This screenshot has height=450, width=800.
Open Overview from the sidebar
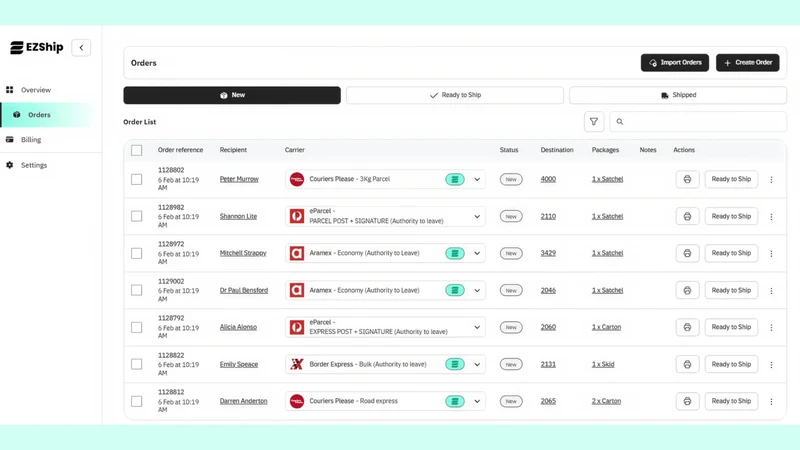pos(36,90)
